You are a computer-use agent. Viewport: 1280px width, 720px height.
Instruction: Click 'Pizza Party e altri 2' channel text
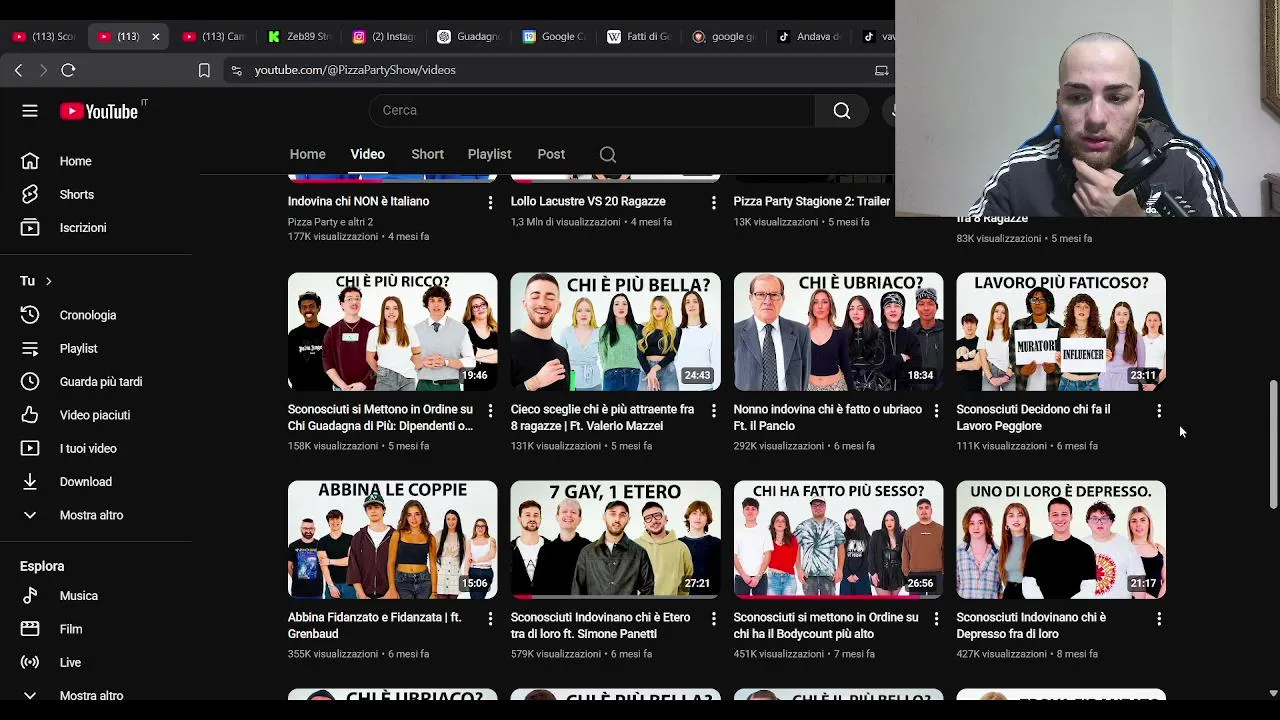[330, 222]
